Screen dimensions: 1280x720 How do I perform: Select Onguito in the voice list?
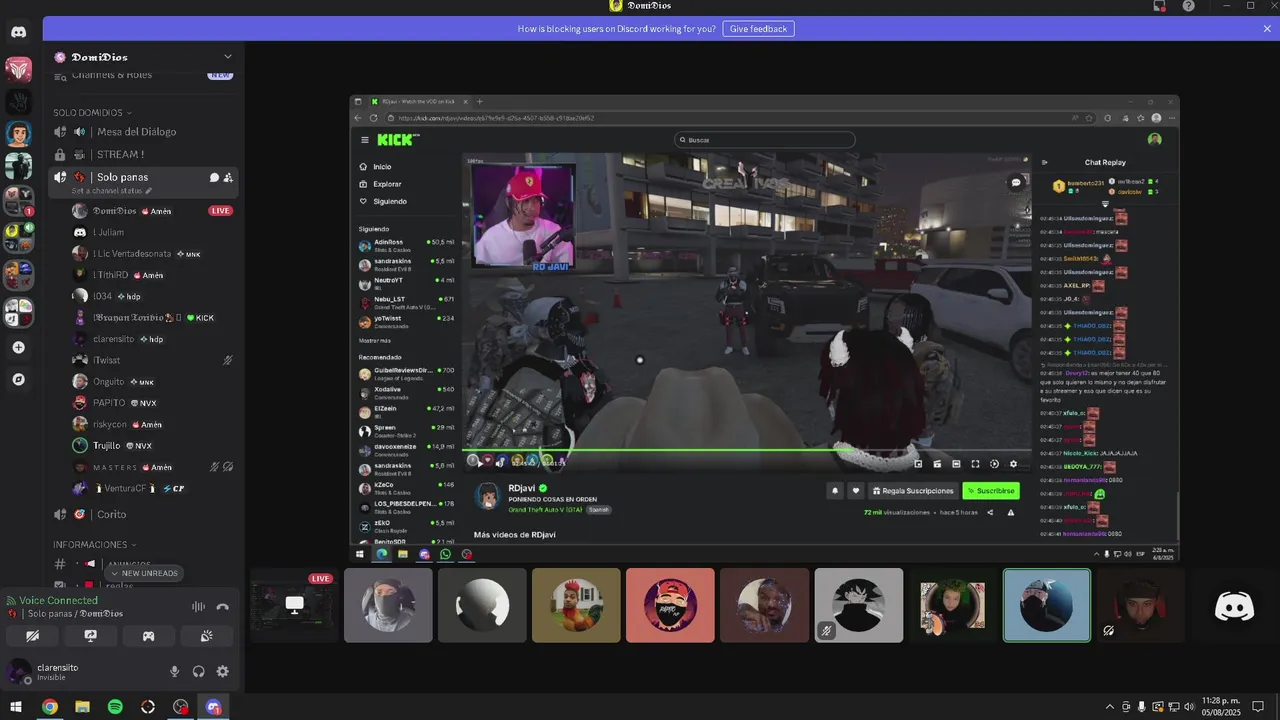(152, 382)
